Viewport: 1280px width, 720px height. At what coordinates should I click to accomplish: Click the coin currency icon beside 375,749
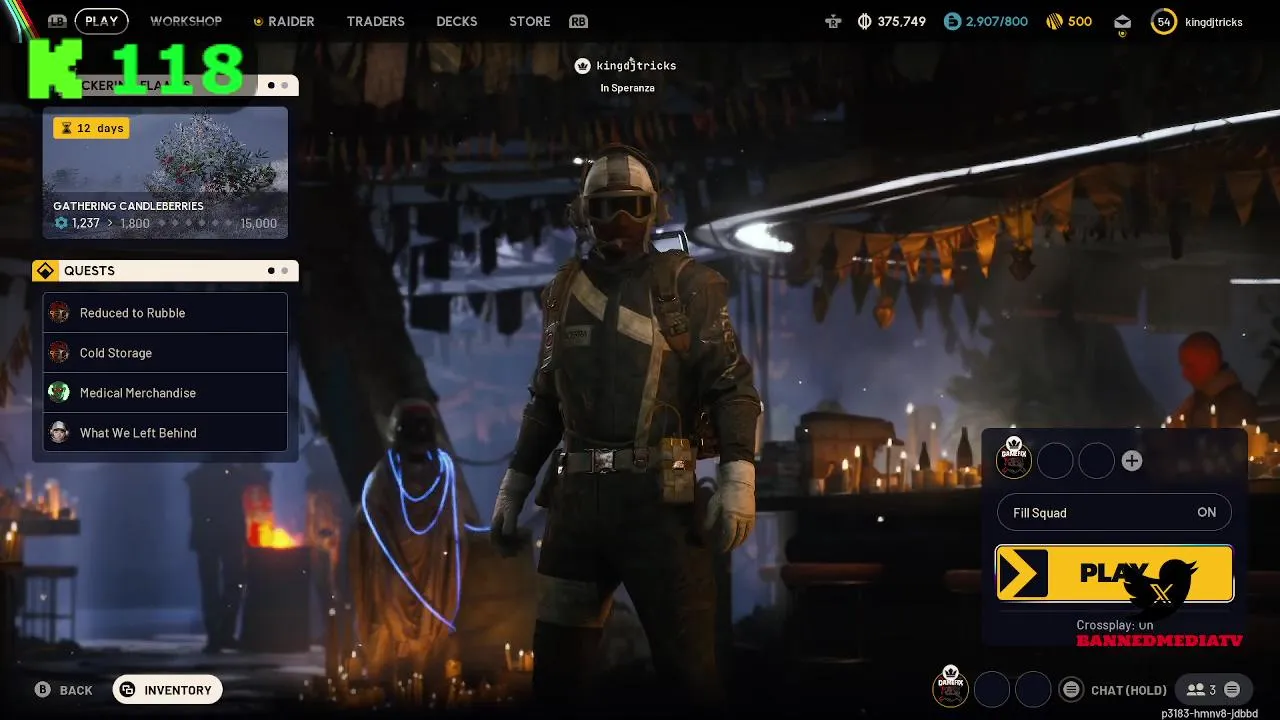865,21
